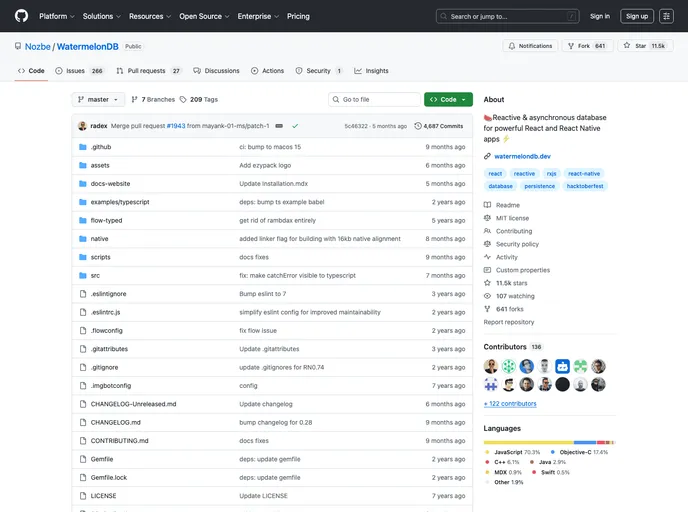
Task: Click the react topic tag
Action: (495, 174)
